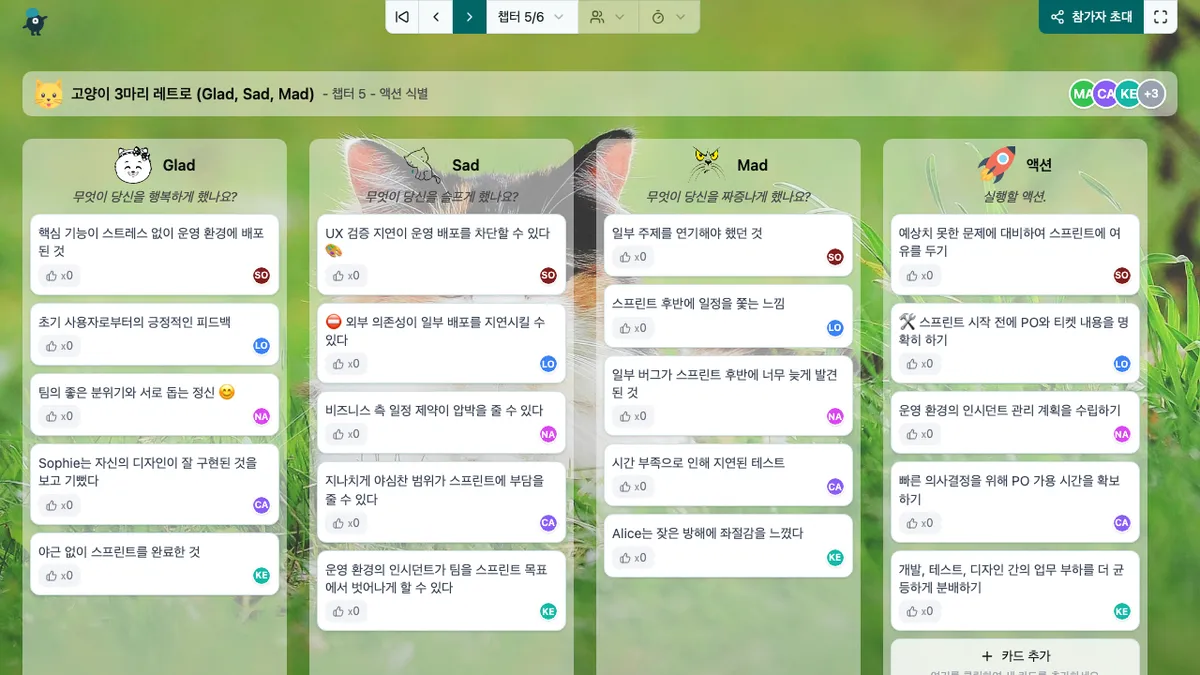
Task: Toggle like on '초기 사용자로부터의 긍정적인 피드백' card
Action: [x=59, y=346]
